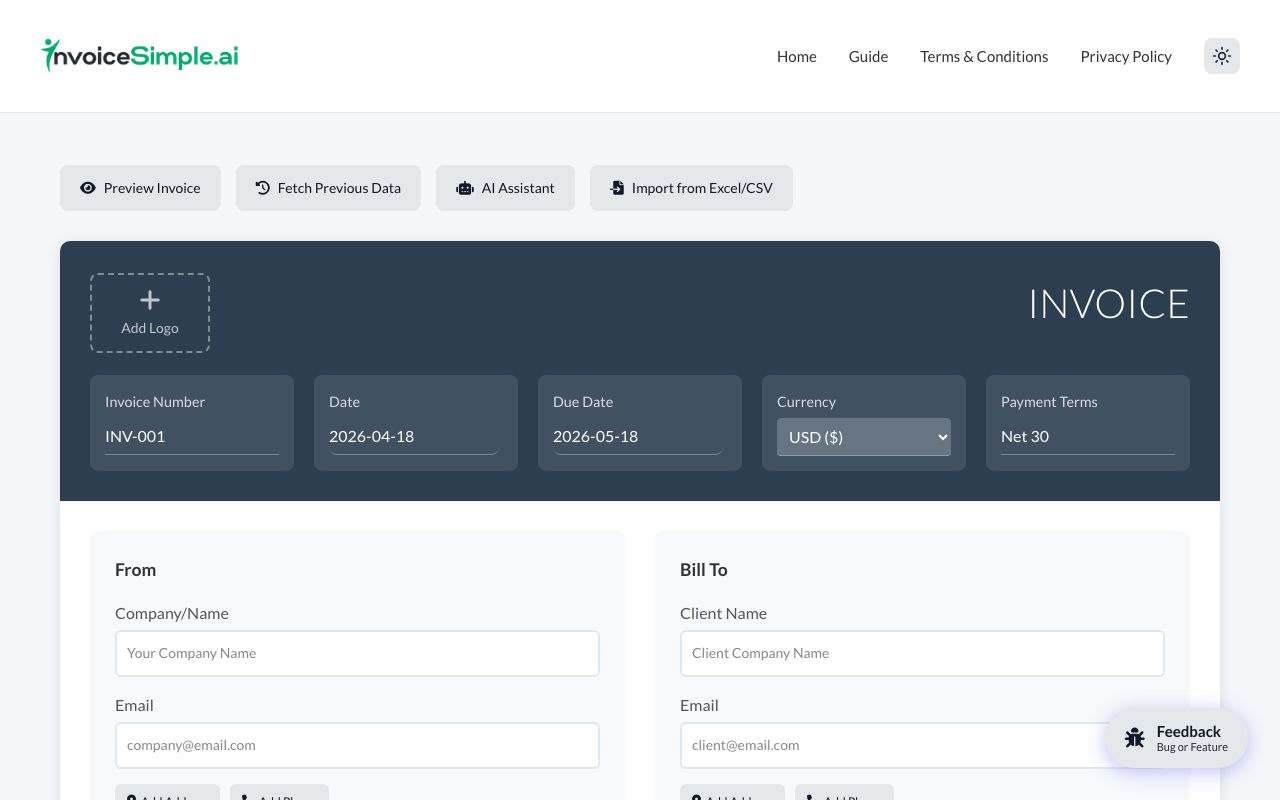
Task: Focus the Client Company Name input
Action: point(922,653)
